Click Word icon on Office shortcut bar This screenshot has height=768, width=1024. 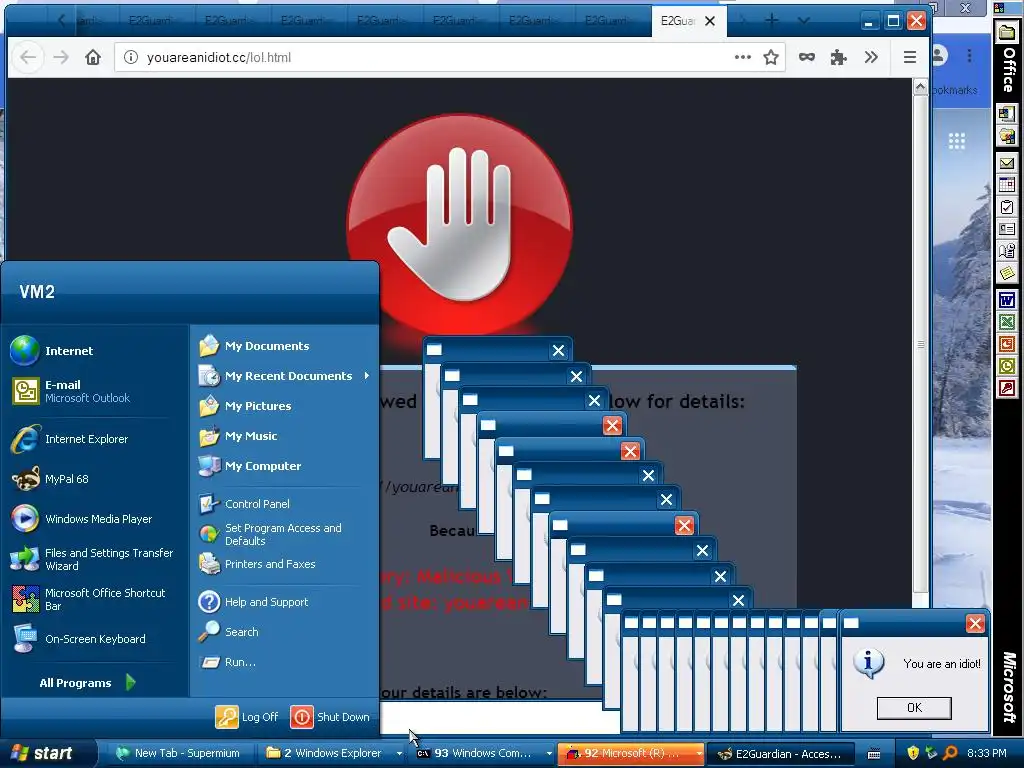pyautogui.click(x=1007, y=300)
